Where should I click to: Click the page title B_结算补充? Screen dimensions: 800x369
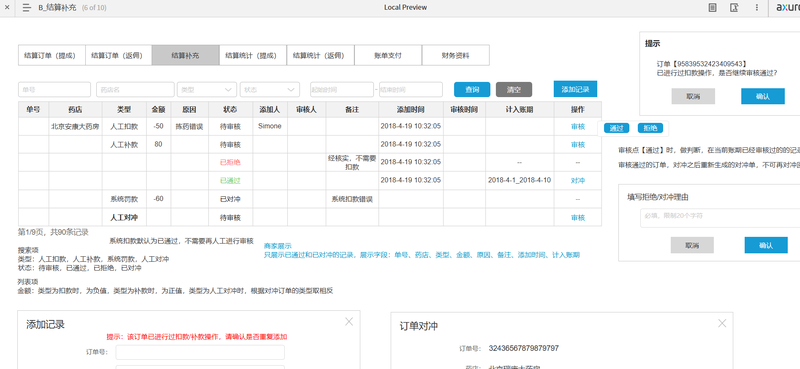57,8
